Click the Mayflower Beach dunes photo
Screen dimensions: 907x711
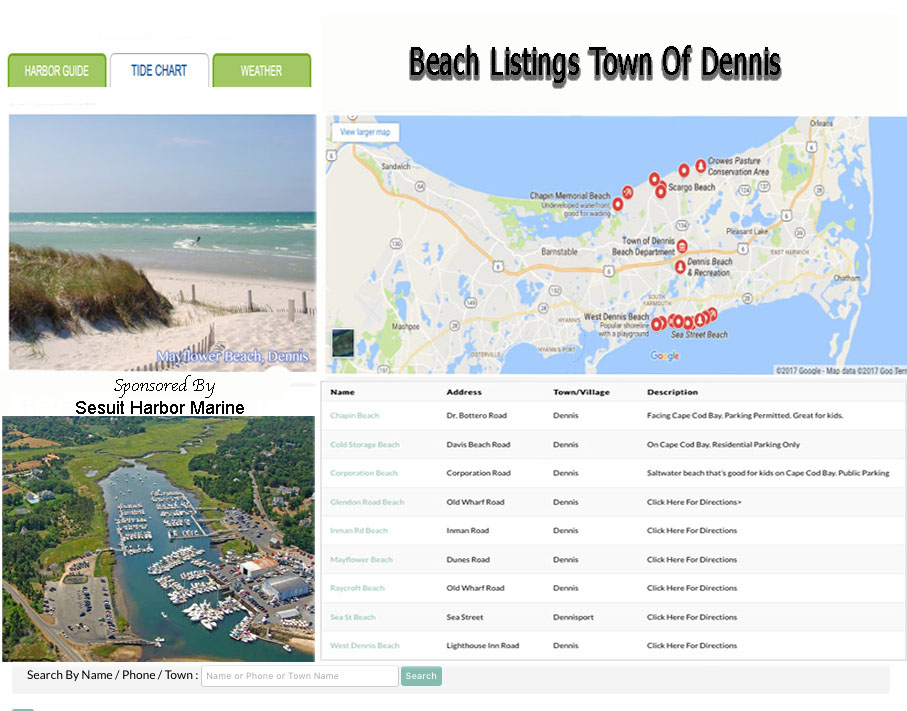pyautogui.click(x=162, y=242)
